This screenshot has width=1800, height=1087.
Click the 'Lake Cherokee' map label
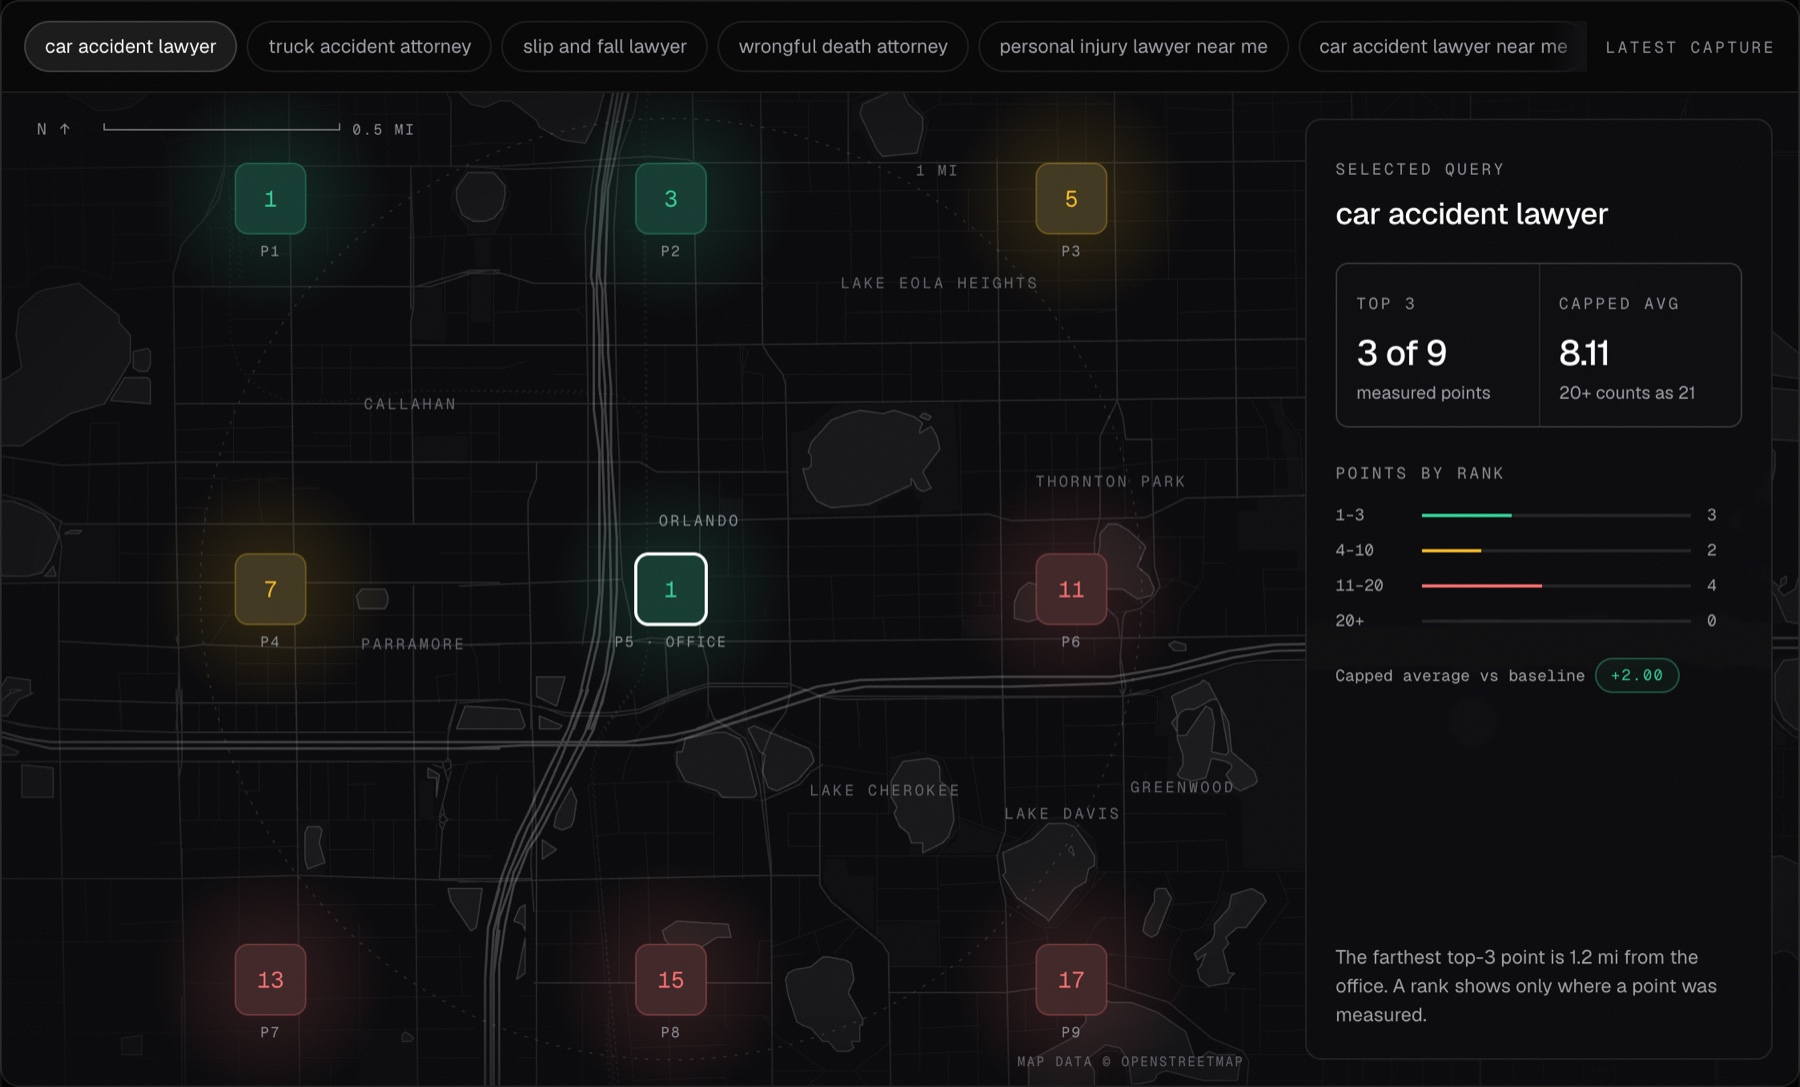(885, 790)
